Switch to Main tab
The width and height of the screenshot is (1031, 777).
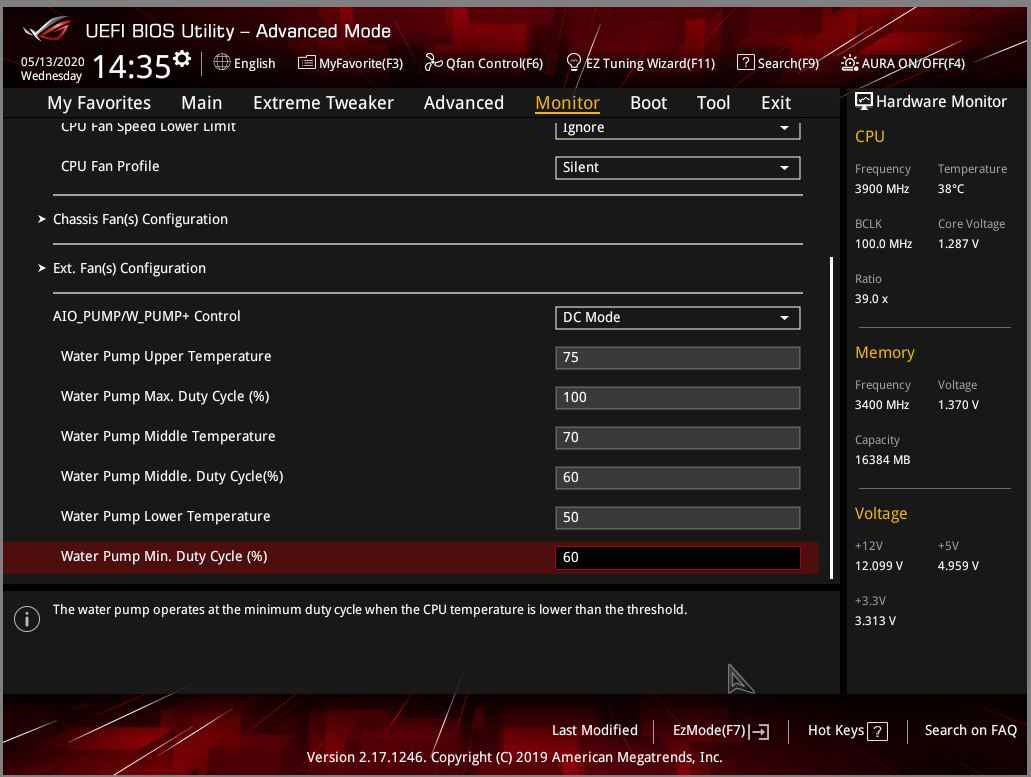tap(202, 103)
